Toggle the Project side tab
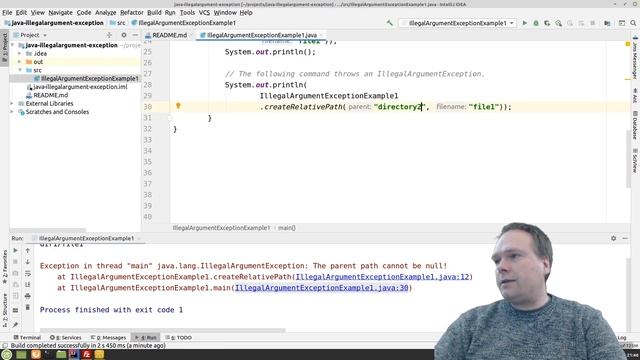 click(4, 48)
